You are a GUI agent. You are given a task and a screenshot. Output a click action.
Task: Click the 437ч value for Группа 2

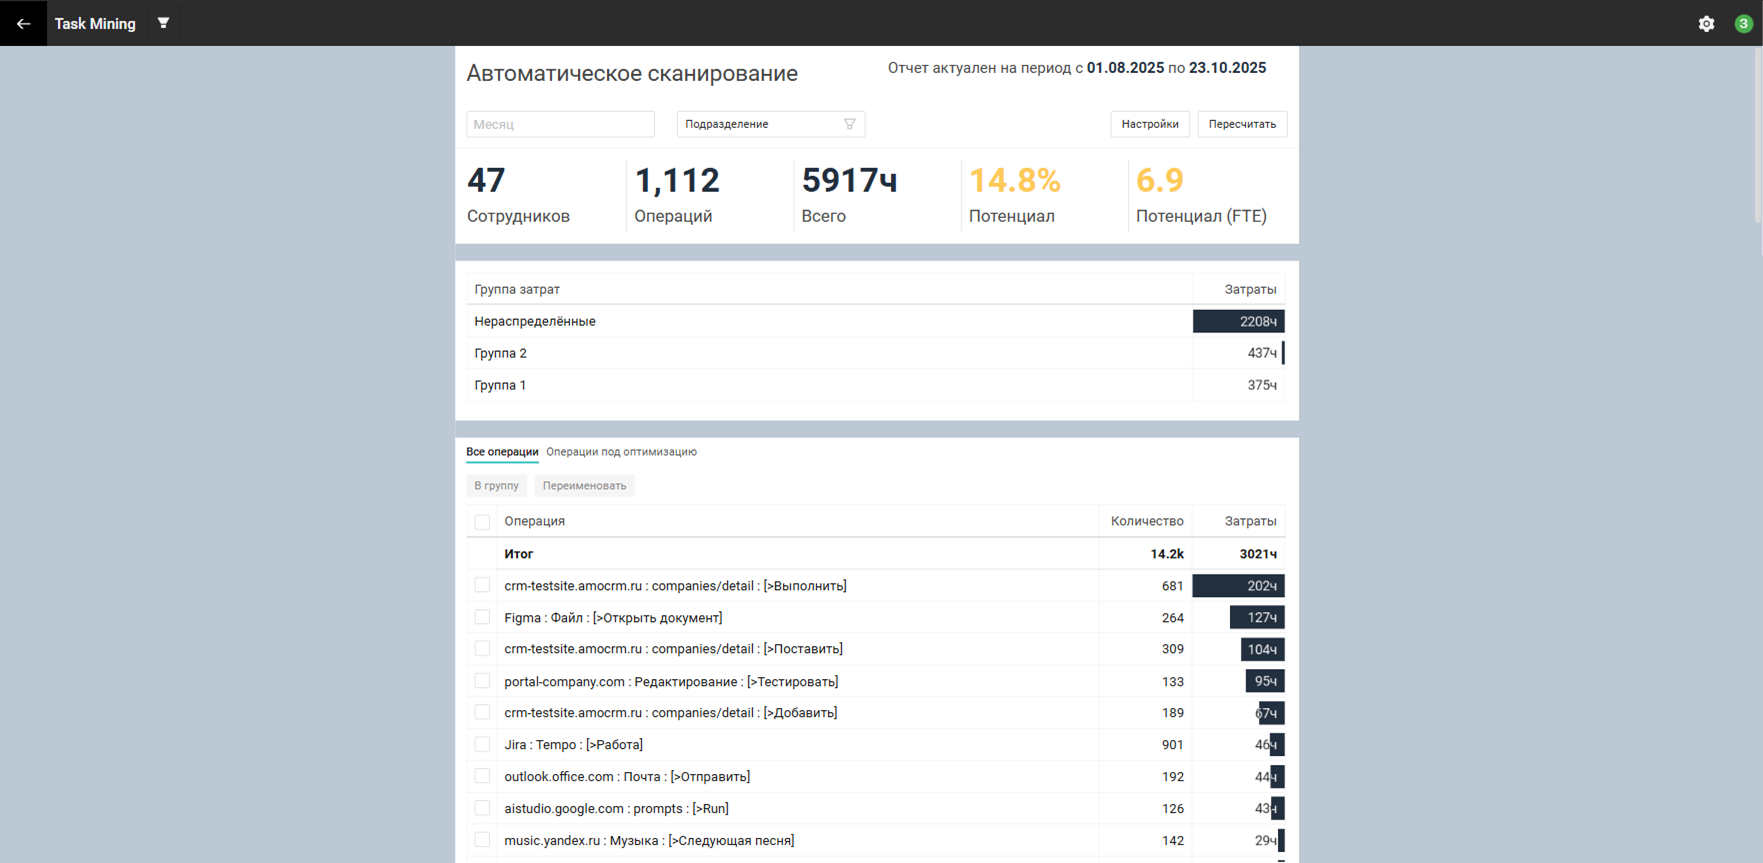[x=1262, y=353]
